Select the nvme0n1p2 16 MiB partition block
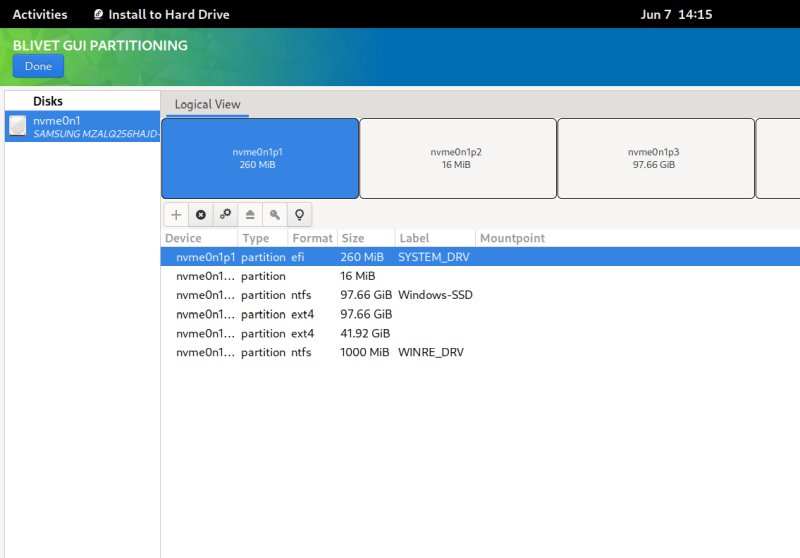The image size is (800, 558). [457, 158]
